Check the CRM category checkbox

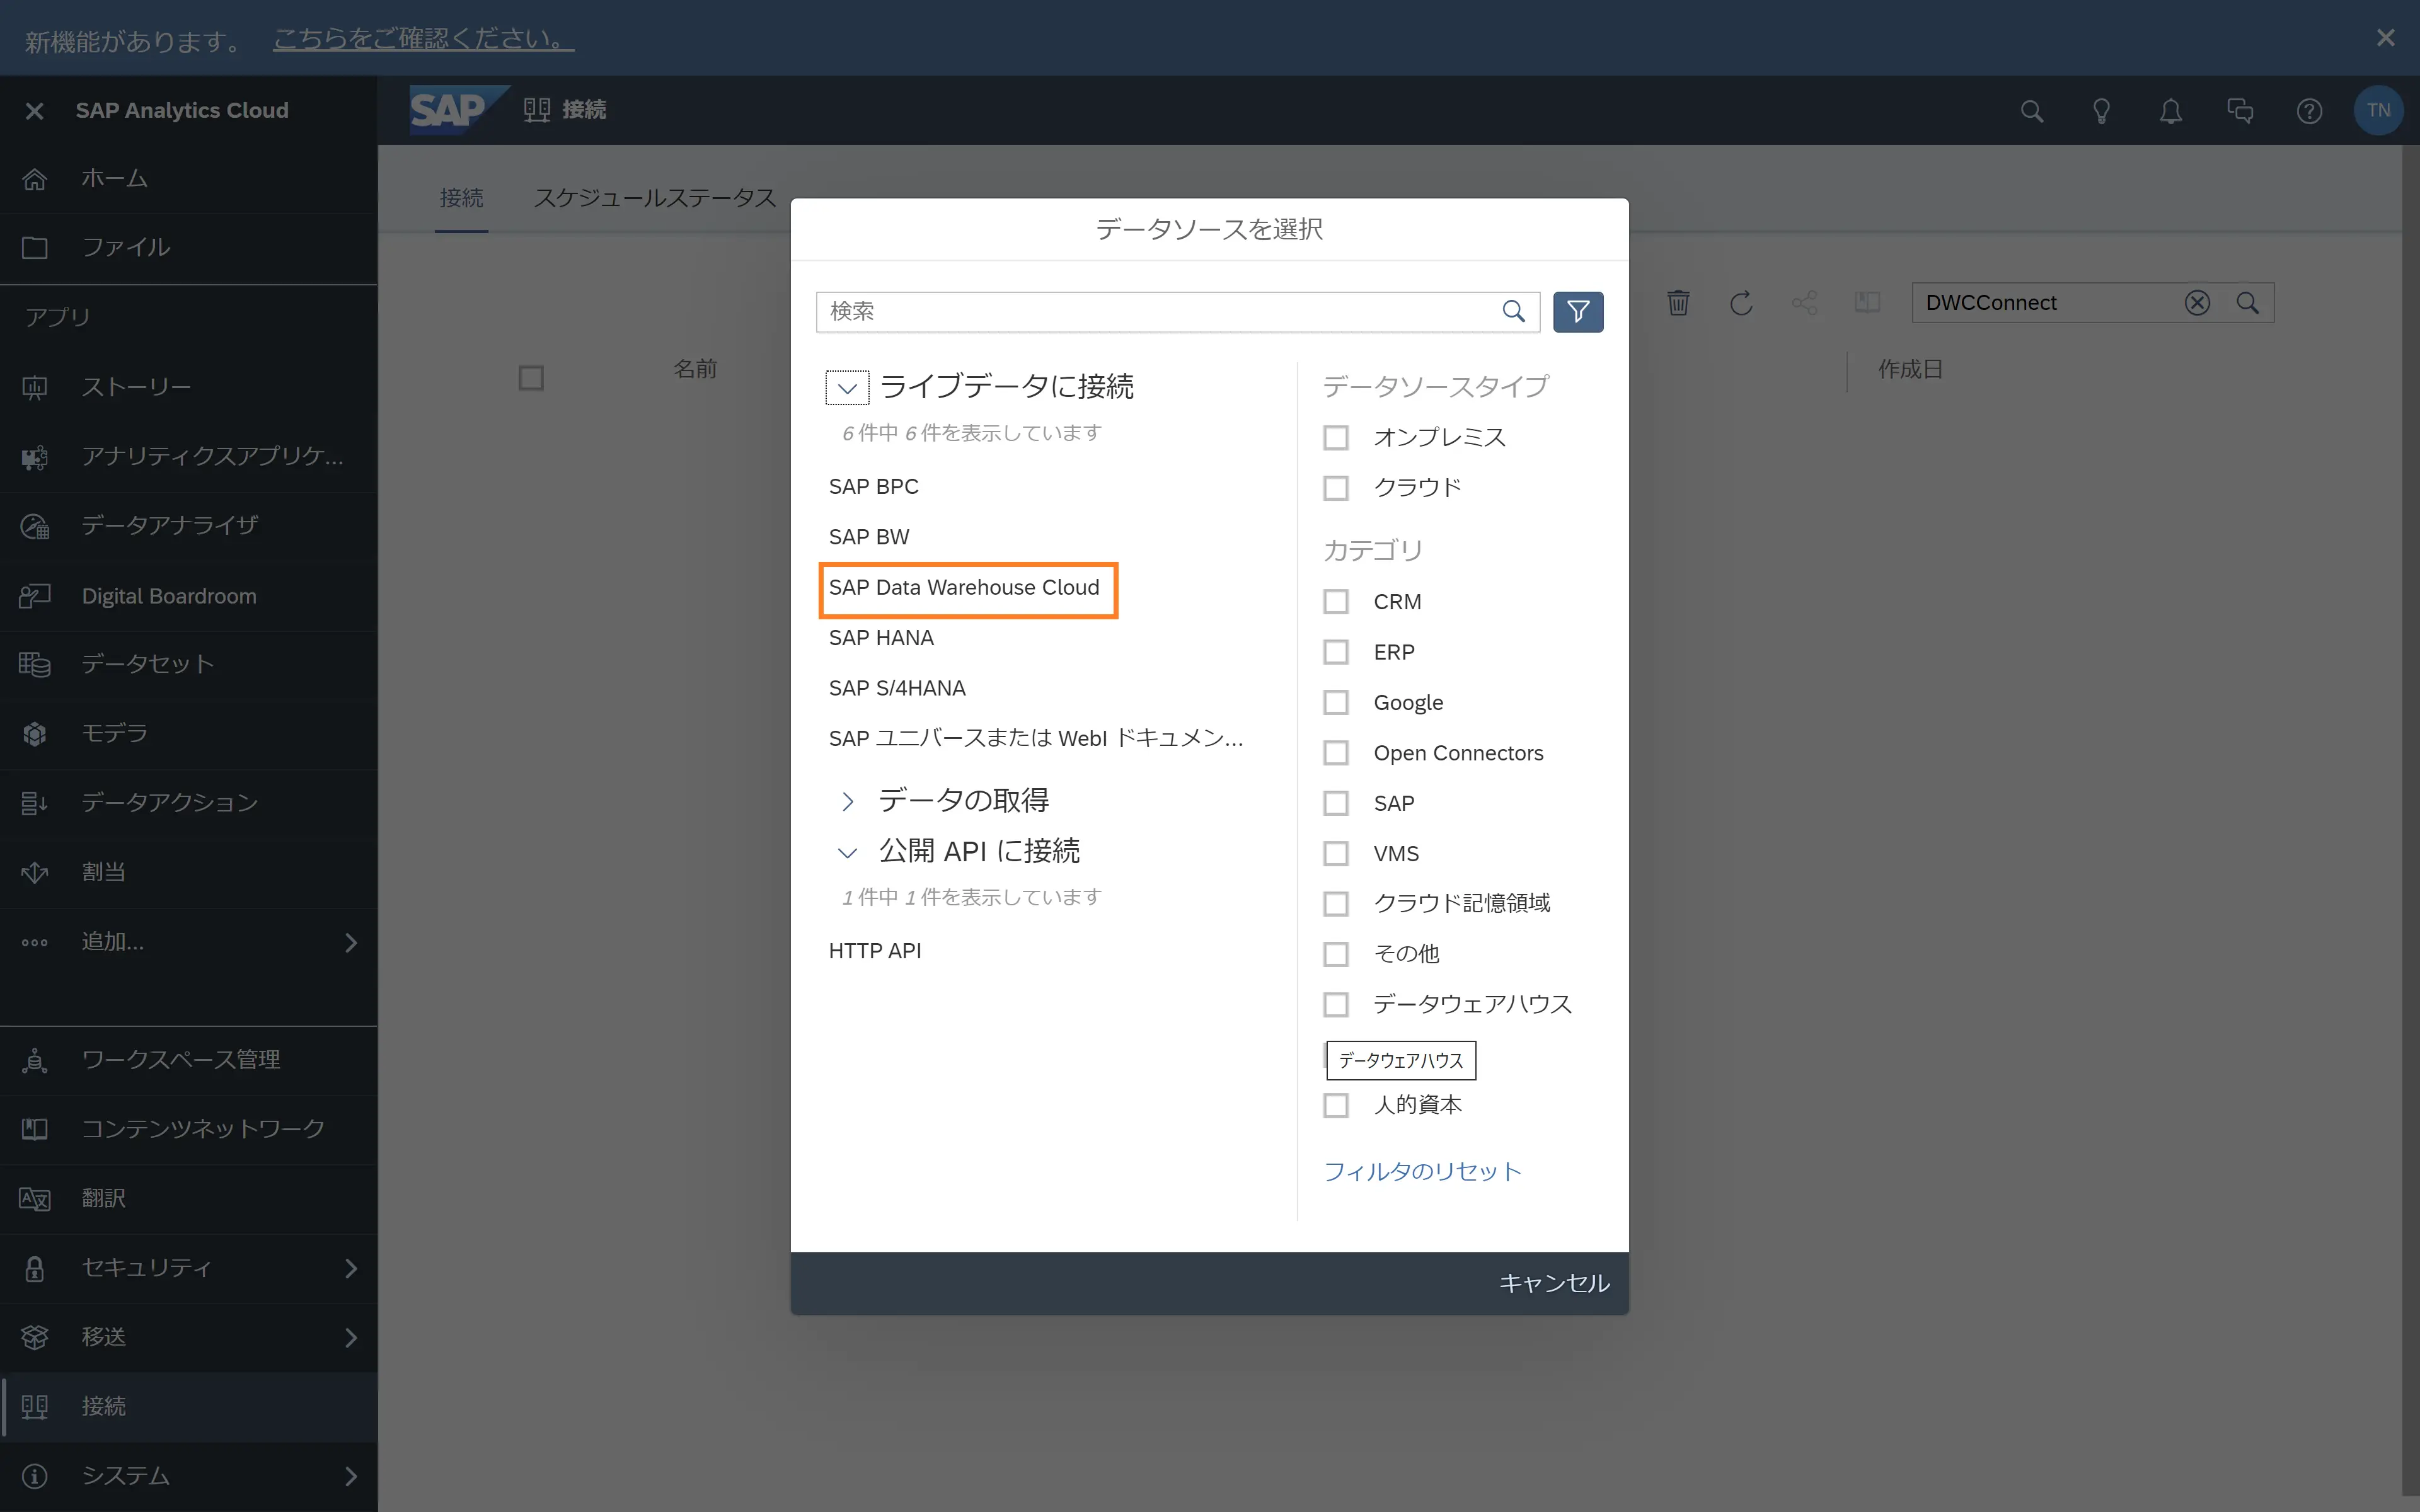(x=1335, y=602)
